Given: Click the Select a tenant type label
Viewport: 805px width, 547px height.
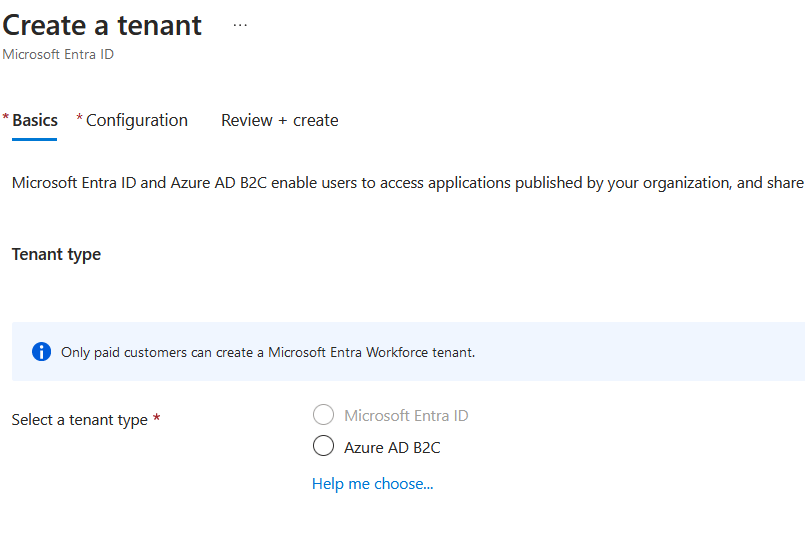Looking at the screenshot, I should 80,420.
